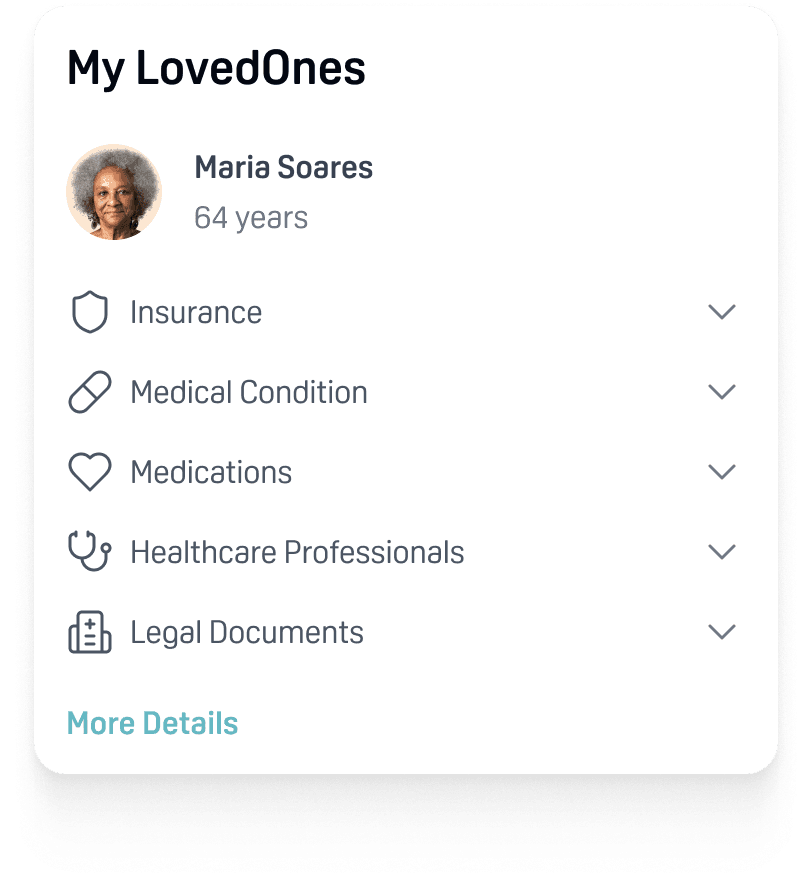This screenshot has width=812, height=892.
Task: Click the shield icon next to Insurance
Action: [89, 311]
